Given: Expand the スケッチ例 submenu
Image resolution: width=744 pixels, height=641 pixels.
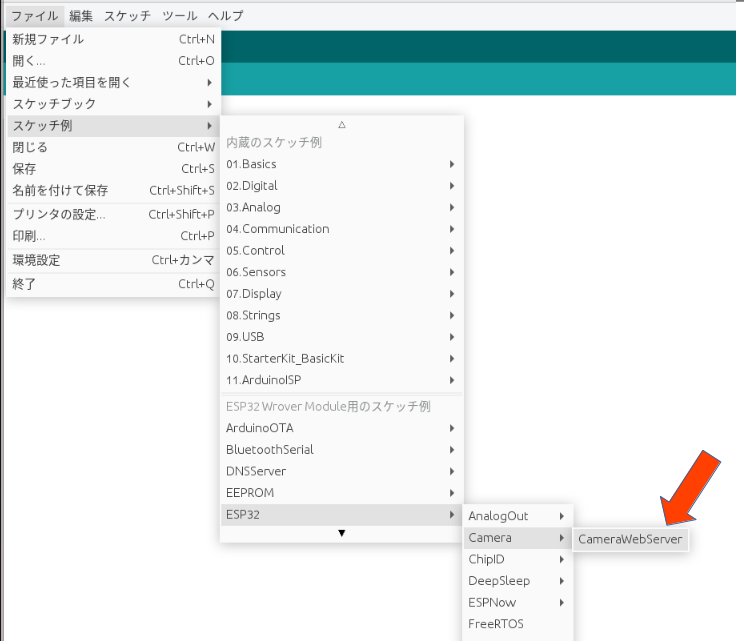Looking at the screenshot, I should click(113, 126).
